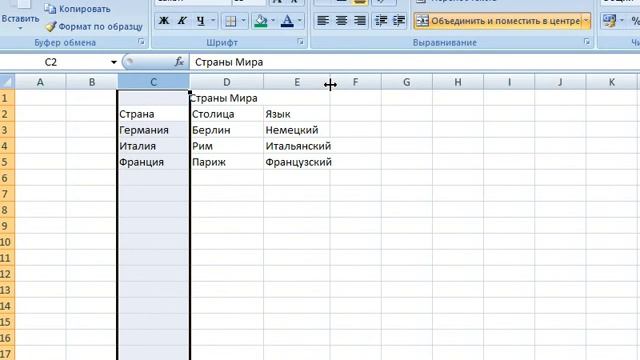Toggle italic formatting (К)

[x=182, y=21]
